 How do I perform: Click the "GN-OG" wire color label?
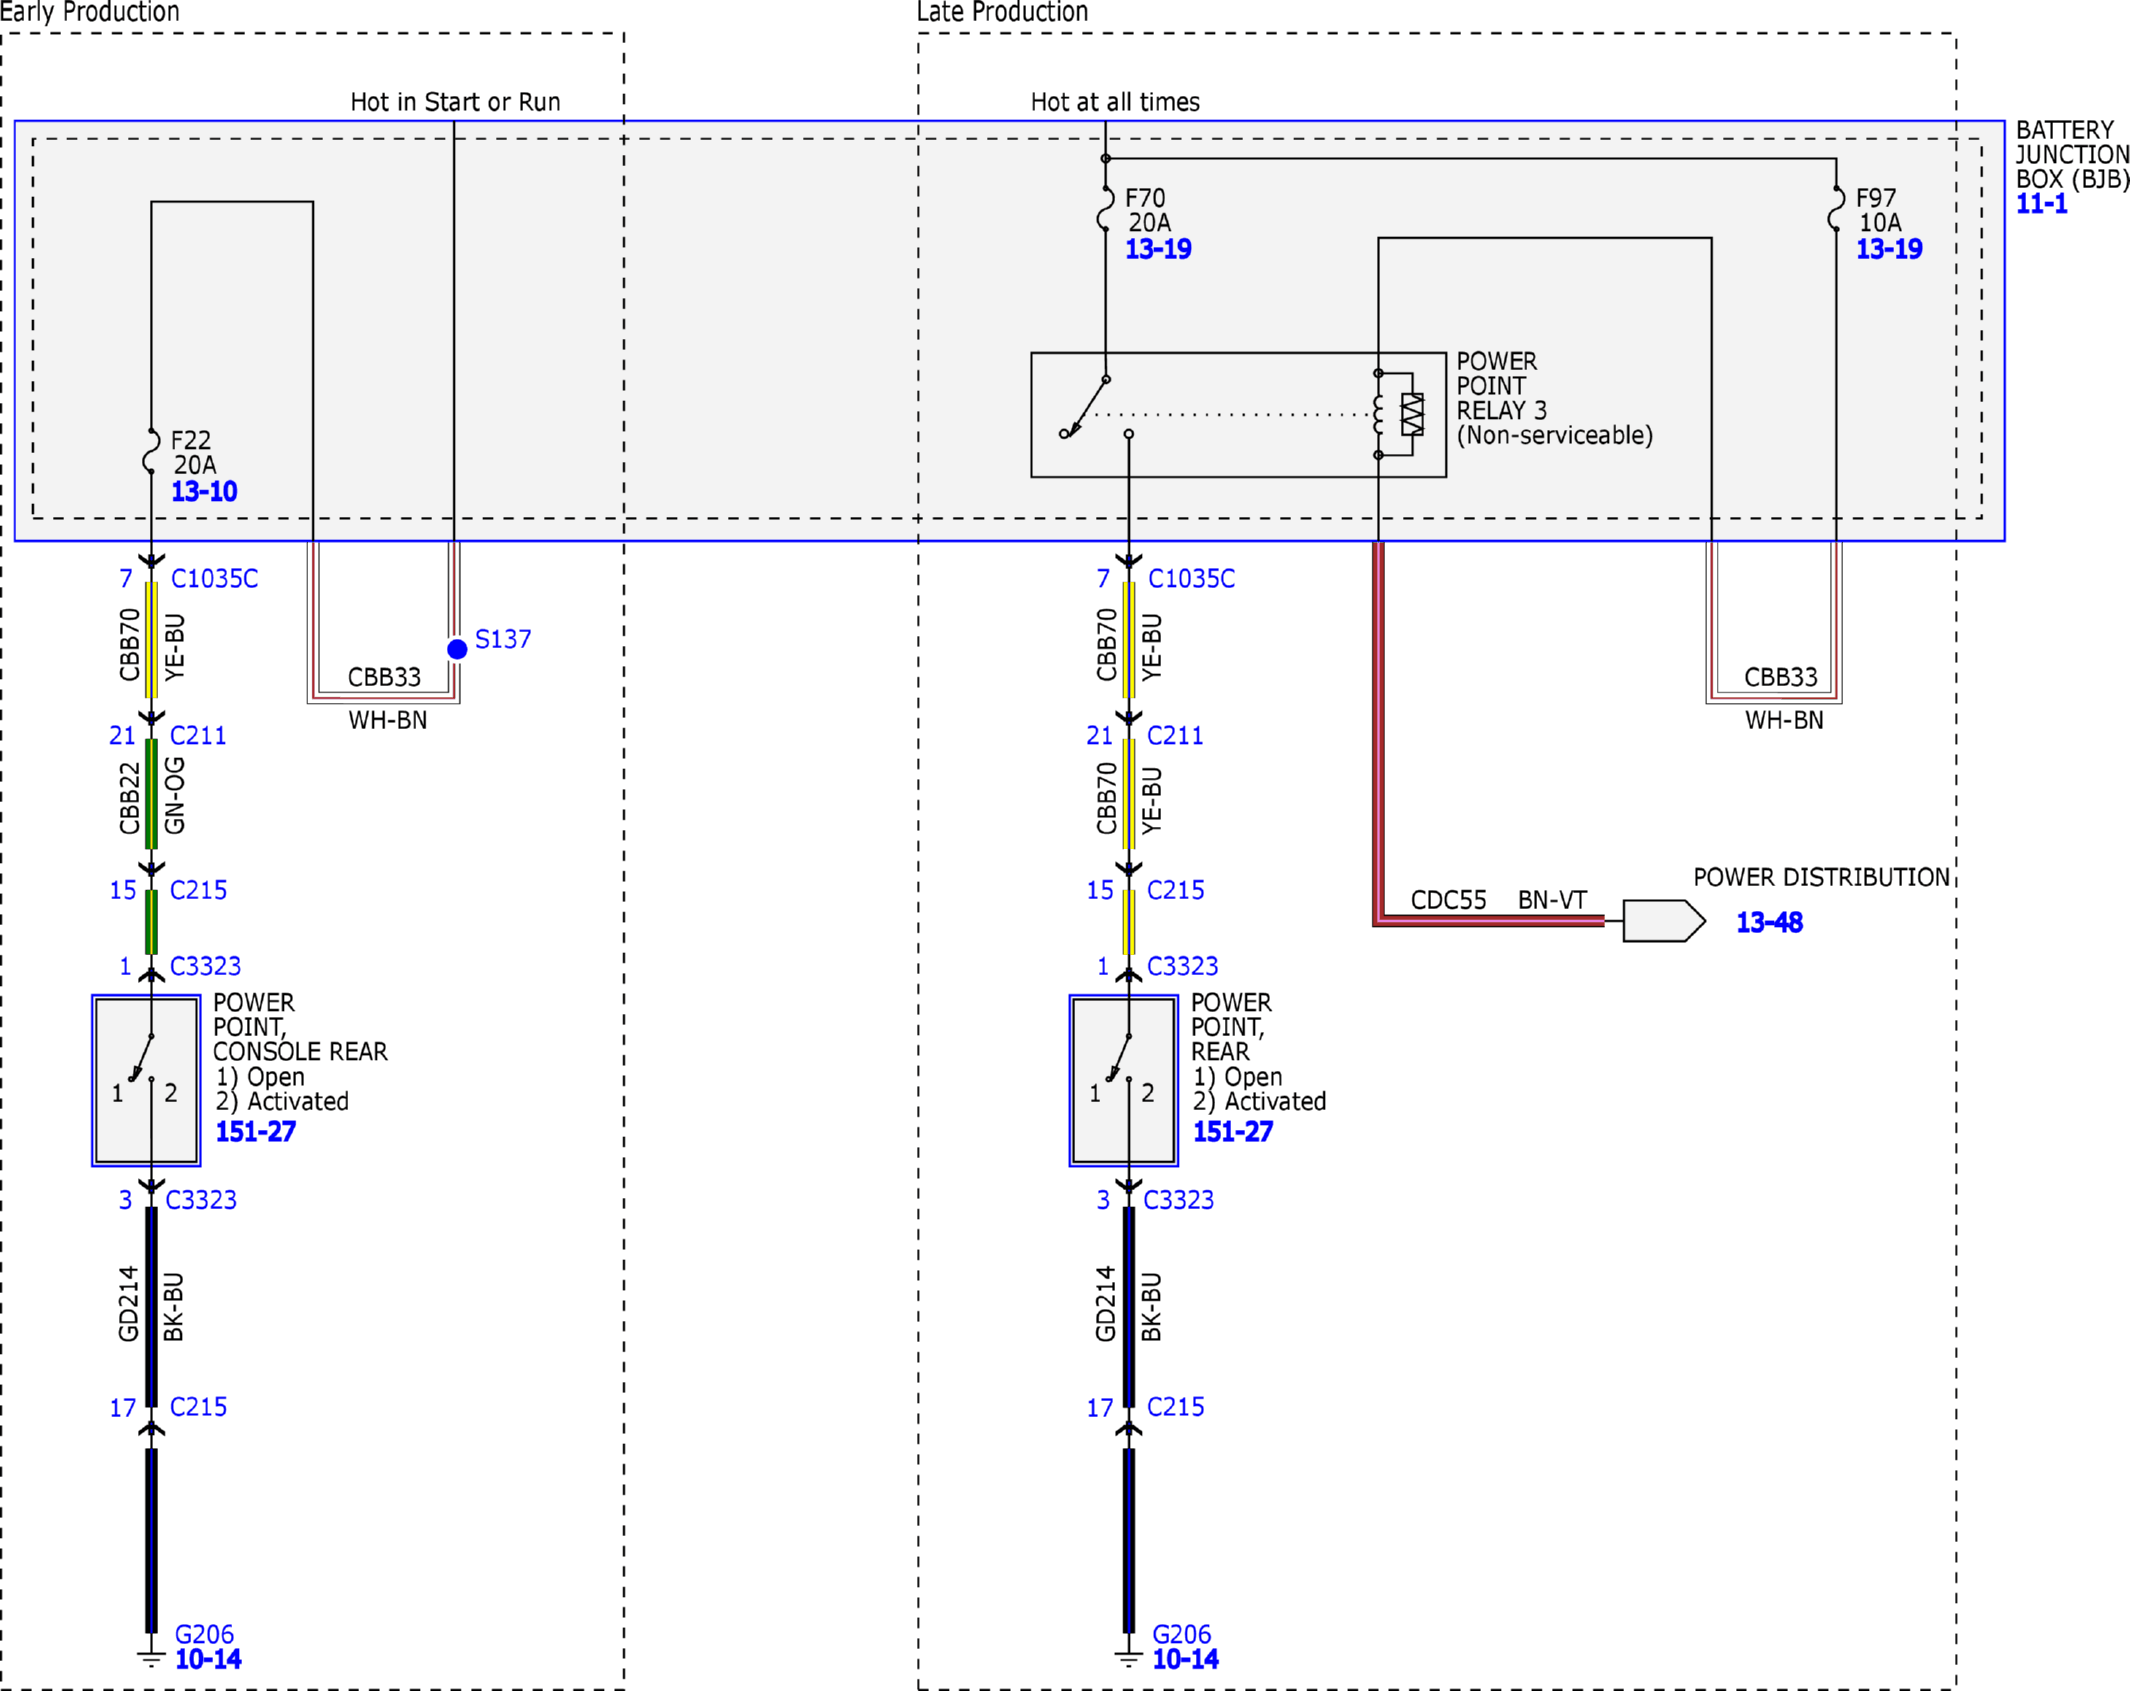tap(175, 796)
